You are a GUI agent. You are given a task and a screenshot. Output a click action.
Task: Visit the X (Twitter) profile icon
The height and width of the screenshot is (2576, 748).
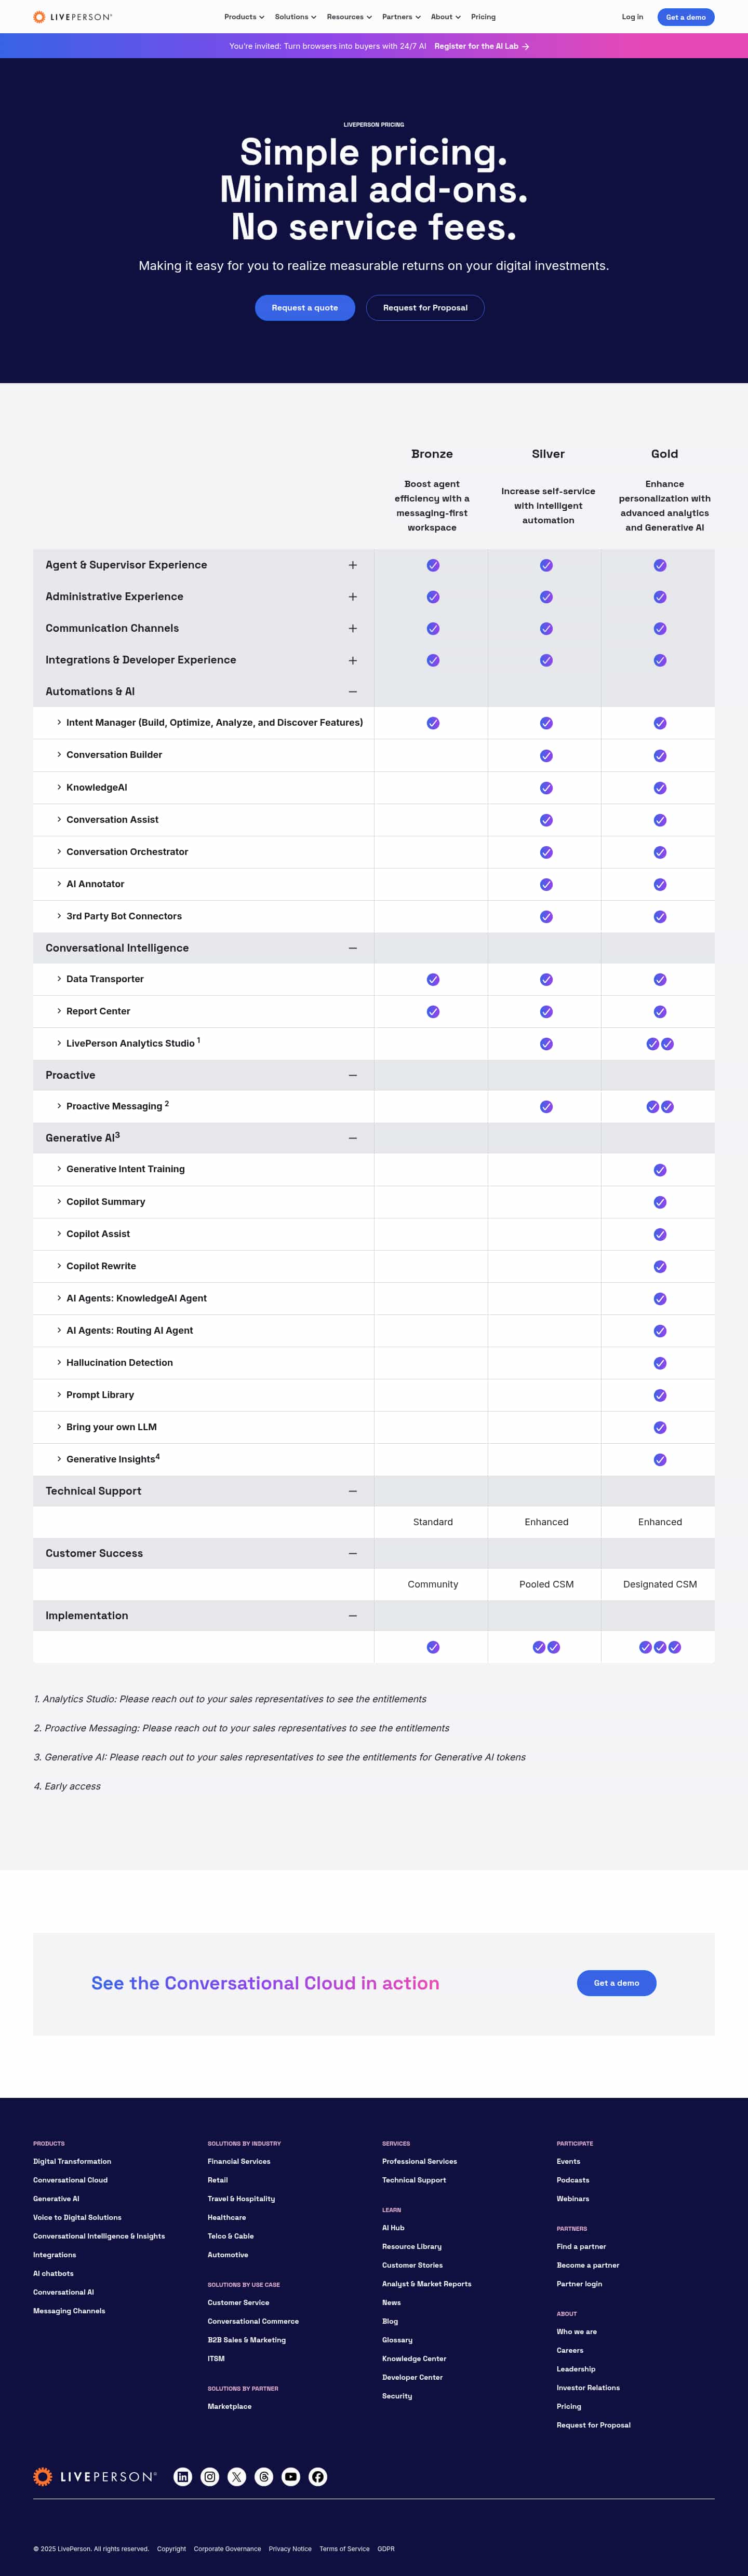tap(237, 2476)
